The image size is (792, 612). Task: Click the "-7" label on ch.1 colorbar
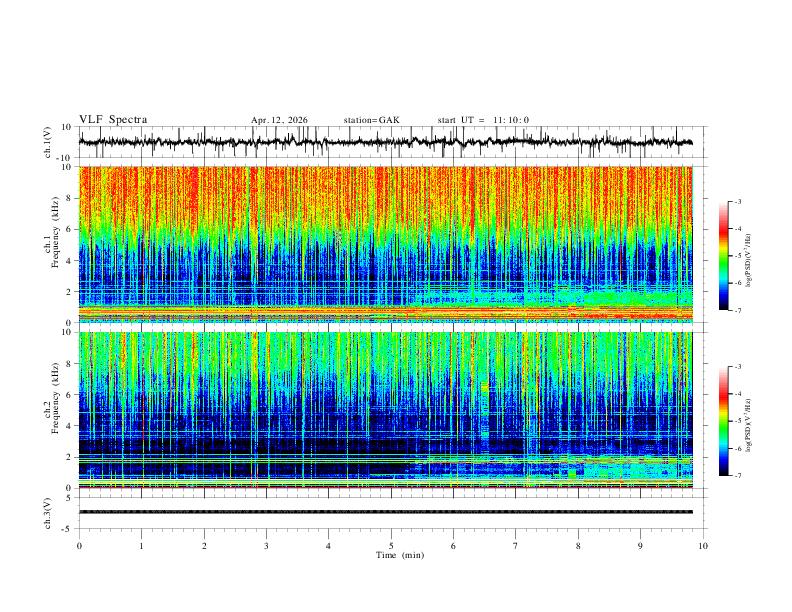[x=737, y=311]
